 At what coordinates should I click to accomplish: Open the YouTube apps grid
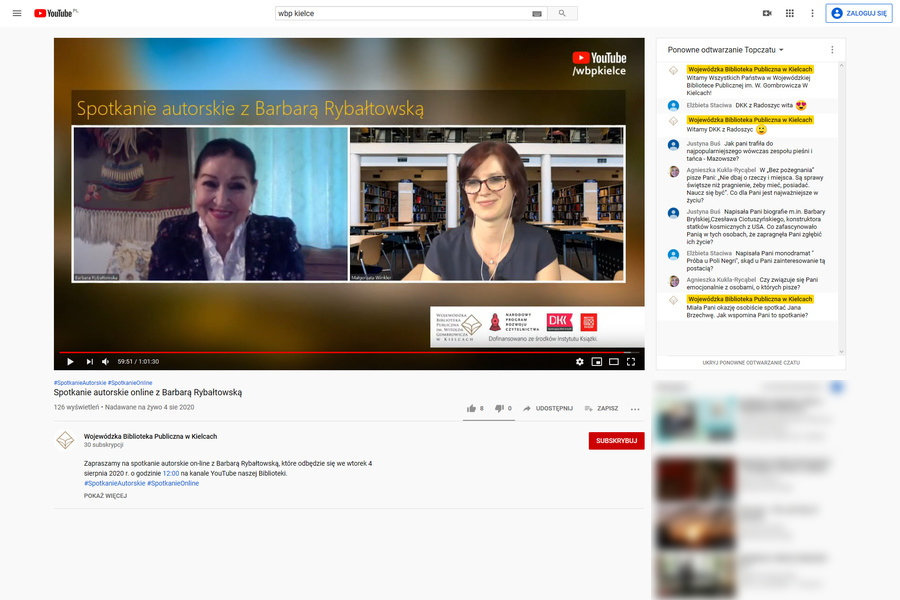790,13
